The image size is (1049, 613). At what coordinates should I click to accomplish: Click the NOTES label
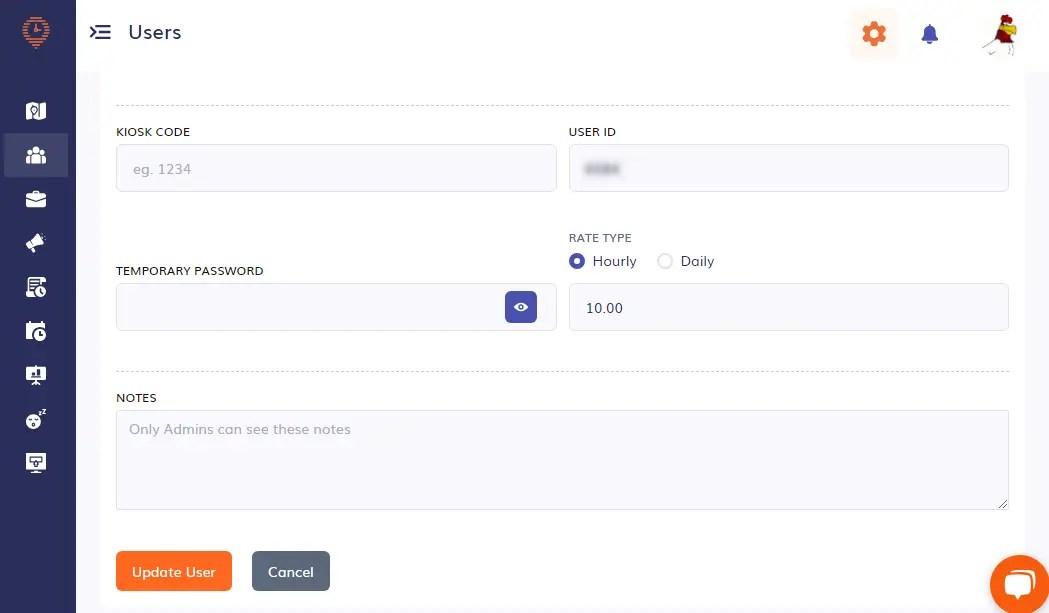coord(136,398)
